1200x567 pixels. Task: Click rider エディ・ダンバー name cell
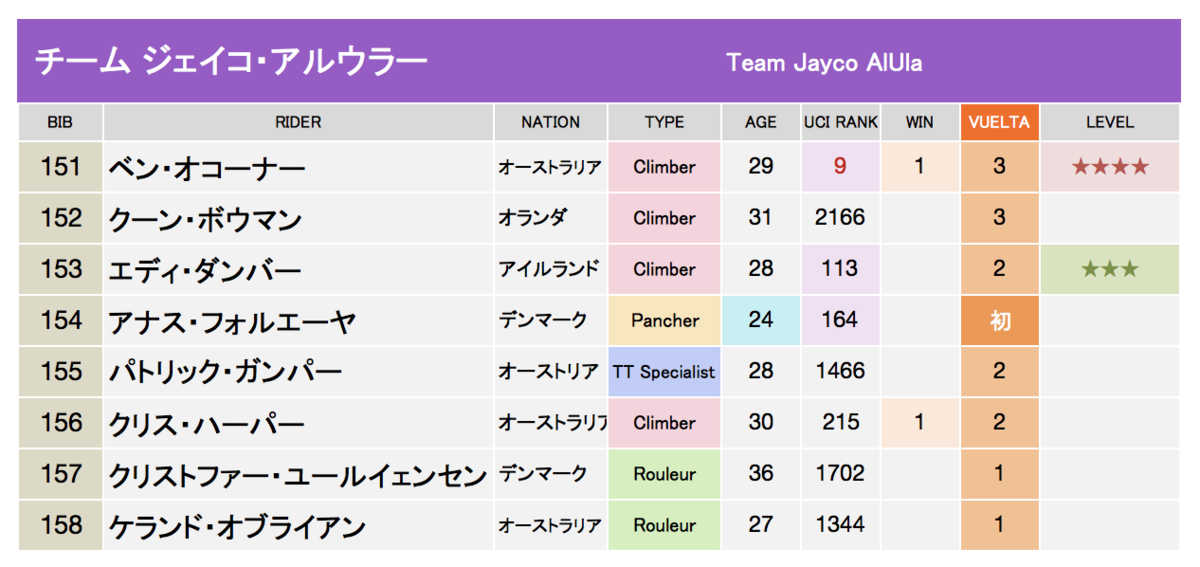pyautogui.click(x=298, y=269)
